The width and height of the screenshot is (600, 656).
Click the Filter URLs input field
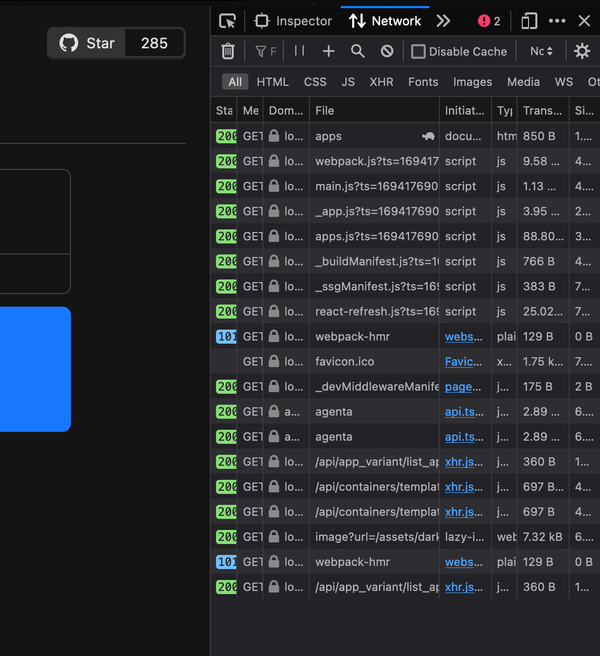[x=268, y=51]
